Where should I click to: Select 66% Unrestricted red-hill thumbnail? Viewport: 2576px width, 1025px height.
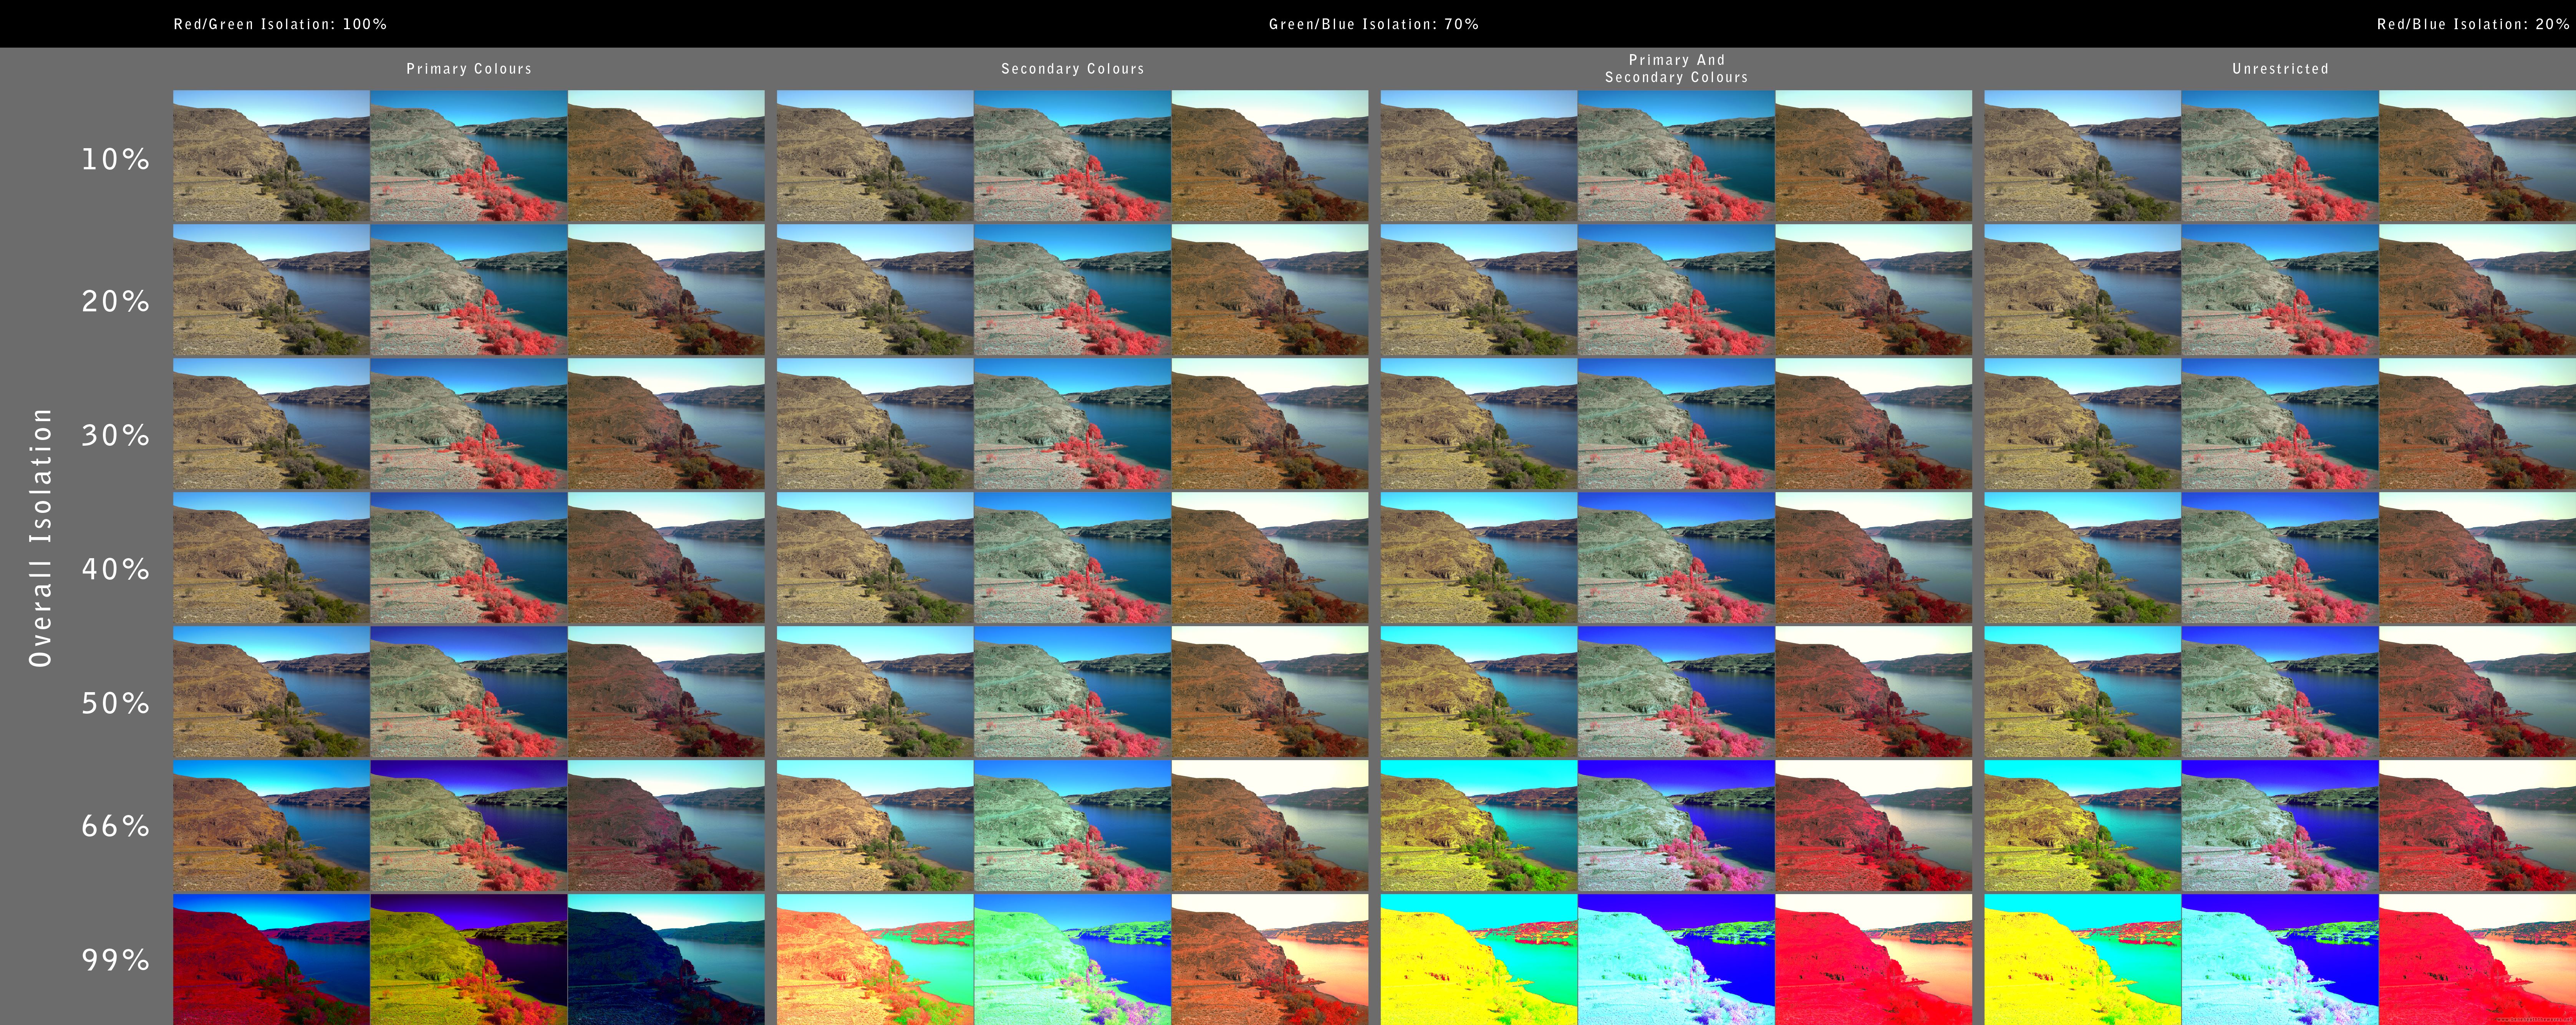pyautogui.click(x=2478, y=826)
